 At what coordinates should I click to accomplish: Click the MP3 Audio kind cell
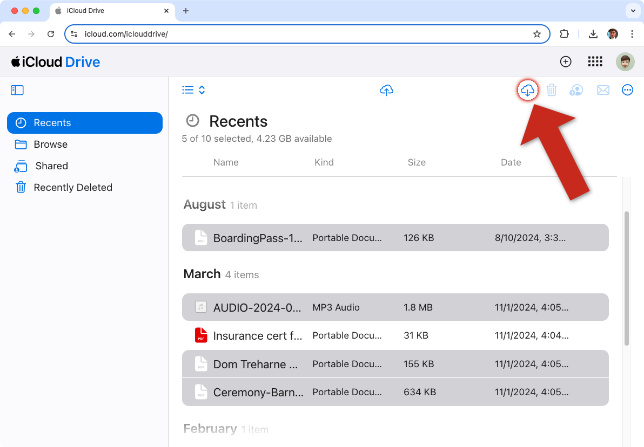click(x=336, y=307)
